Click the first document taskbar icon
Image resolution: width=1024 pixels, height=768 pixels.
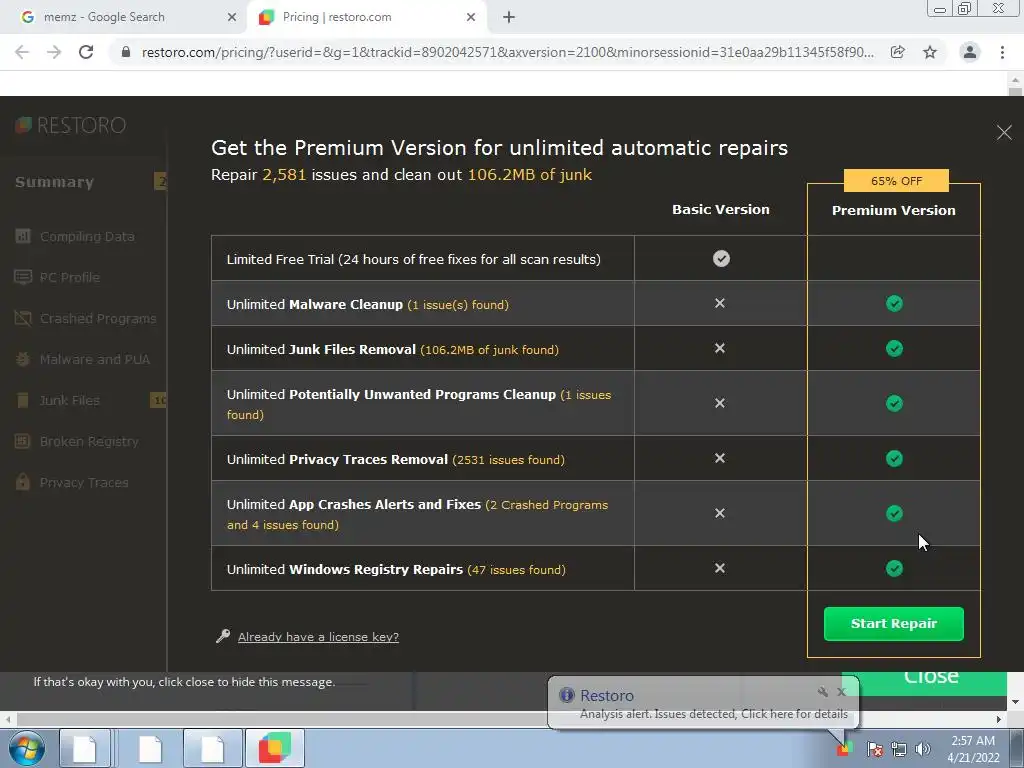(85, 748)
